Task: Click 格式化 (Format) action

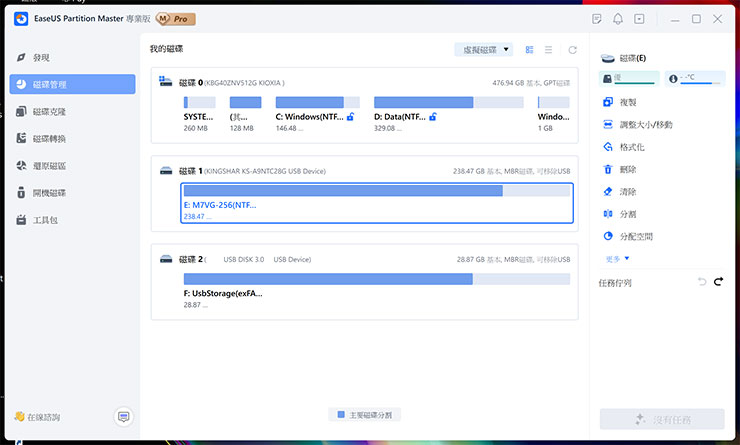Action: coord(623,147)
